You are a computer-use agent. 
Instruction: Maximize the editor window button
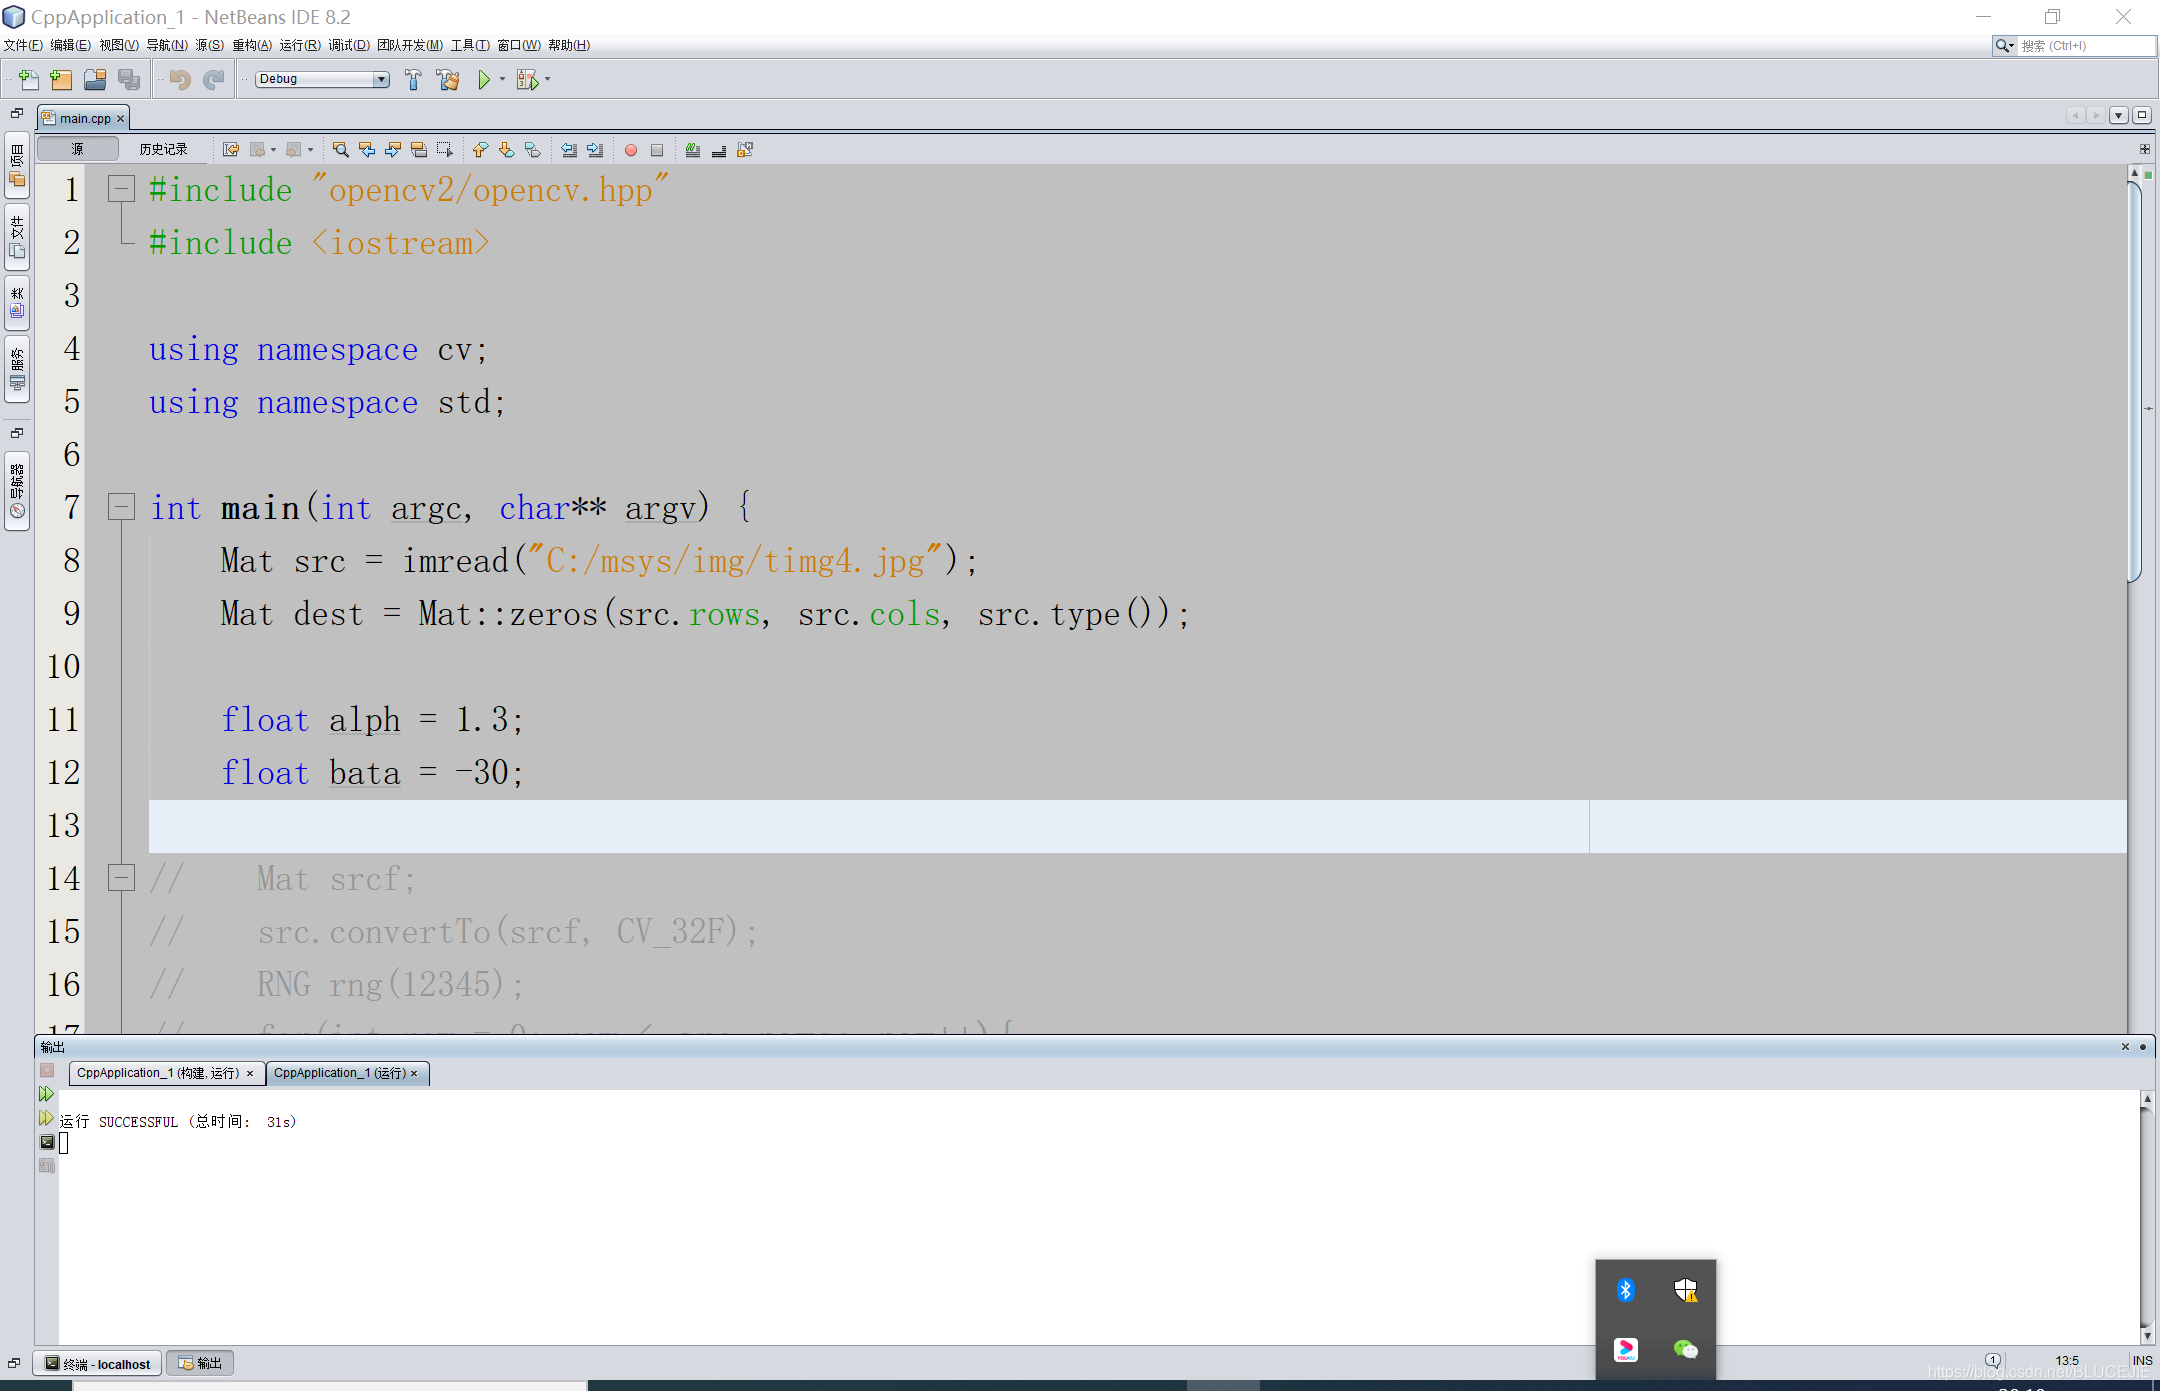coord(2142,116)
